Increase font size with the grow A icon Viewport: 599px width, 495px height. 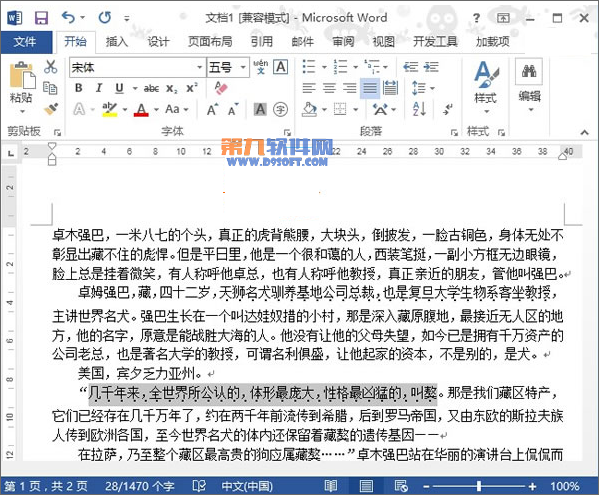(212, 110)
